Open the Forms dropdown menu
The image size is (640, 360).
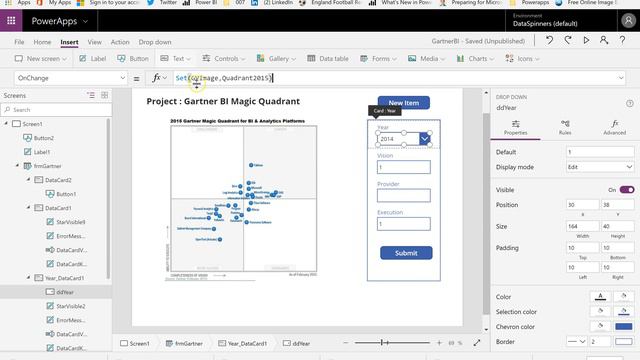(x=378, y=59)
